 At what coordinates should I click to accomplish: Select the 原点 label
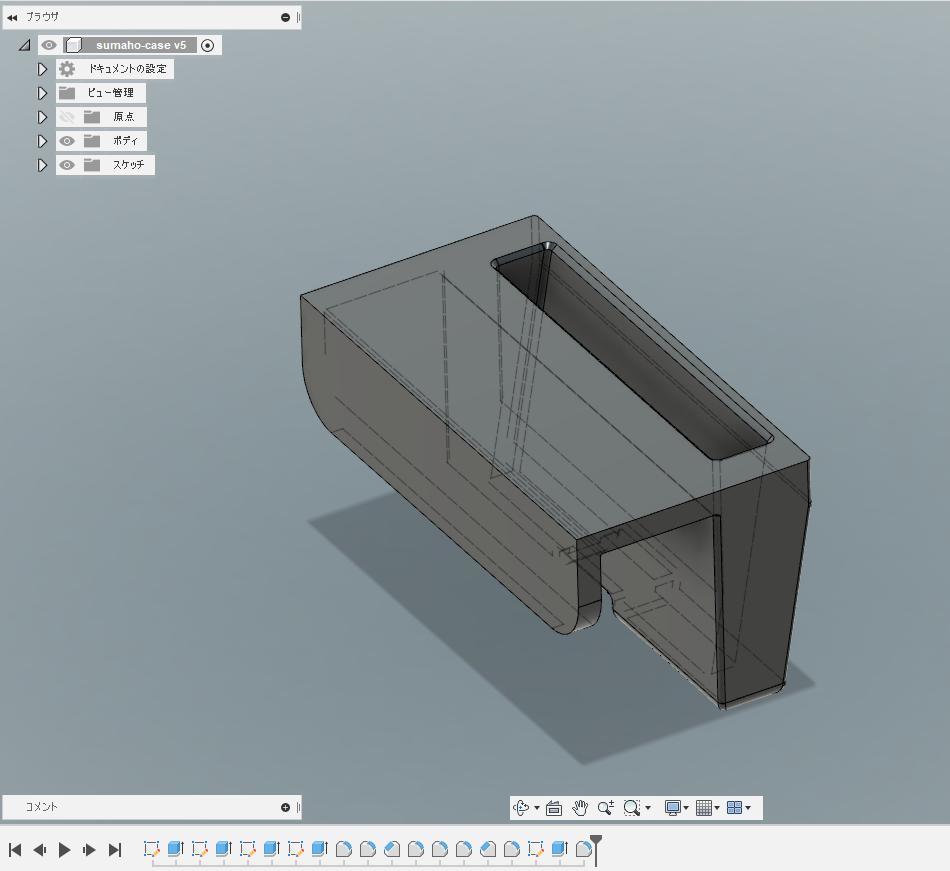124,117
